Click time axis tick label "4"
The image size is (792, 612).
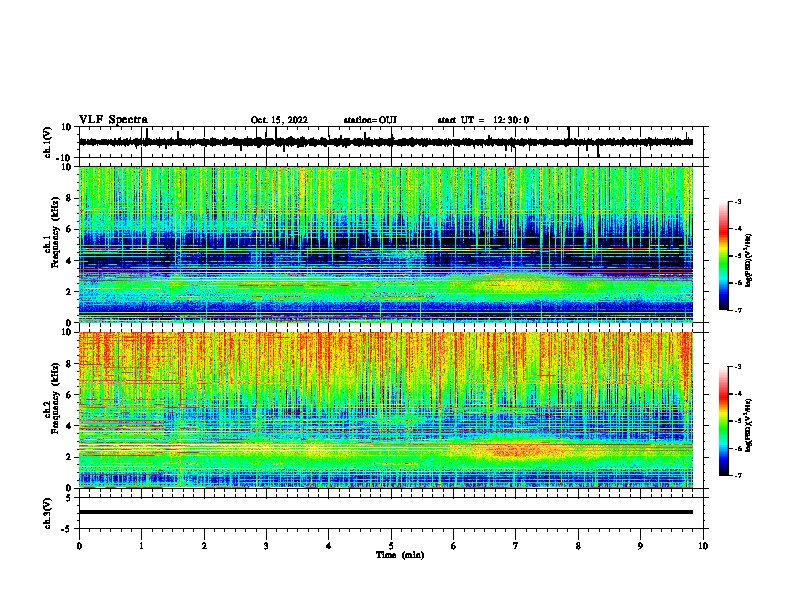tap(329, 546)
